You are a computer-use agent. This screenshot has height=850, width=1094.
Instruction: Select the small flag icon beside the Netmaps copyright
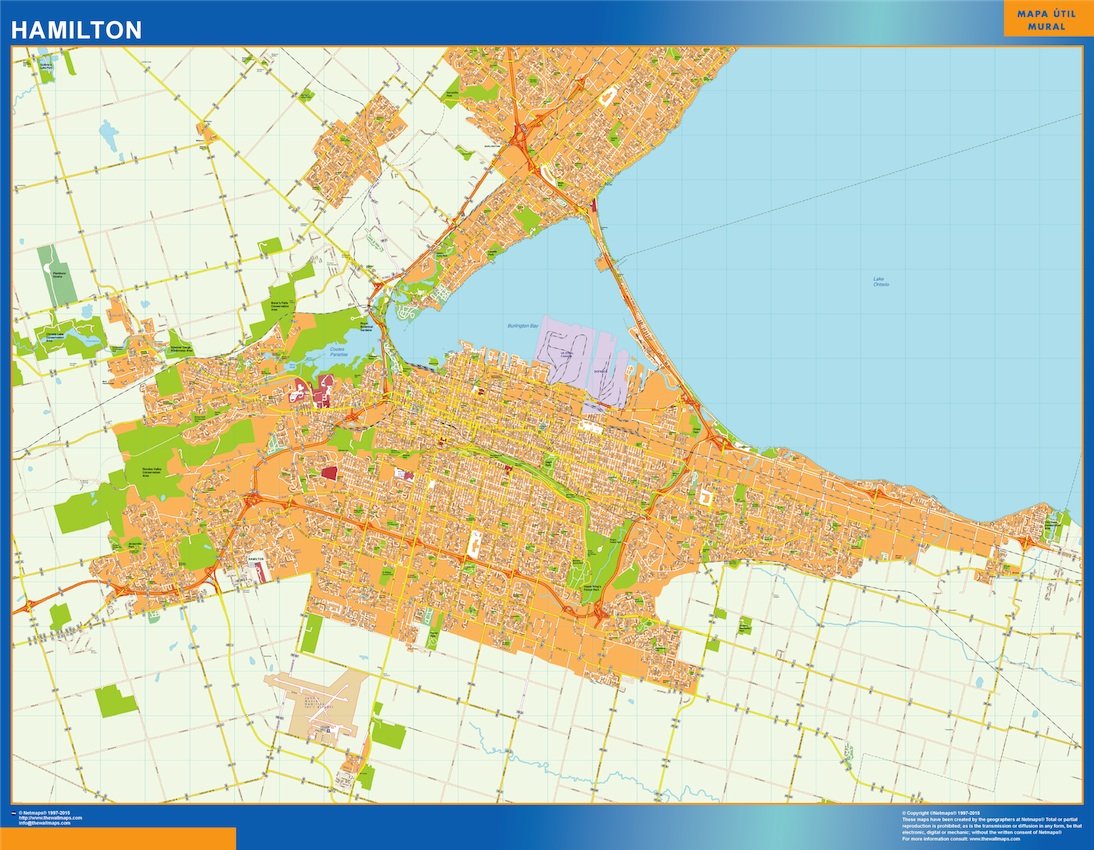pyautogui.click(x=13, y=813)
